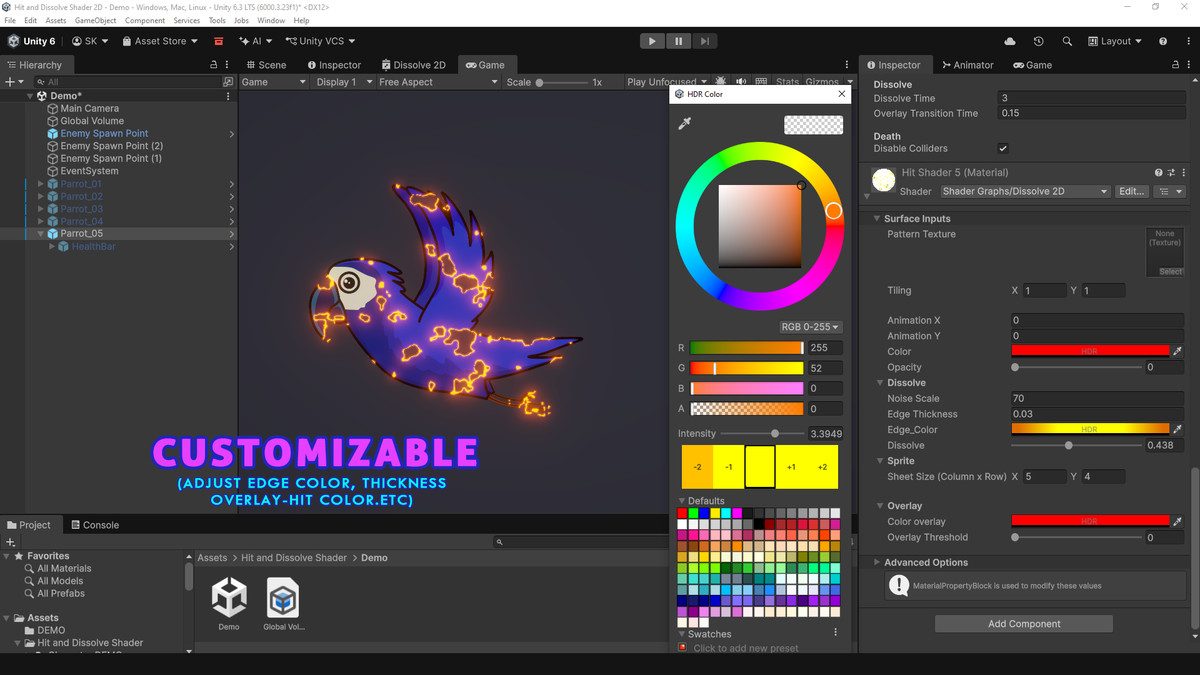Screen dimensions: 1200x675
Task: Open the Hit Shader 5 material presets icon
Action: point(1171,173)
